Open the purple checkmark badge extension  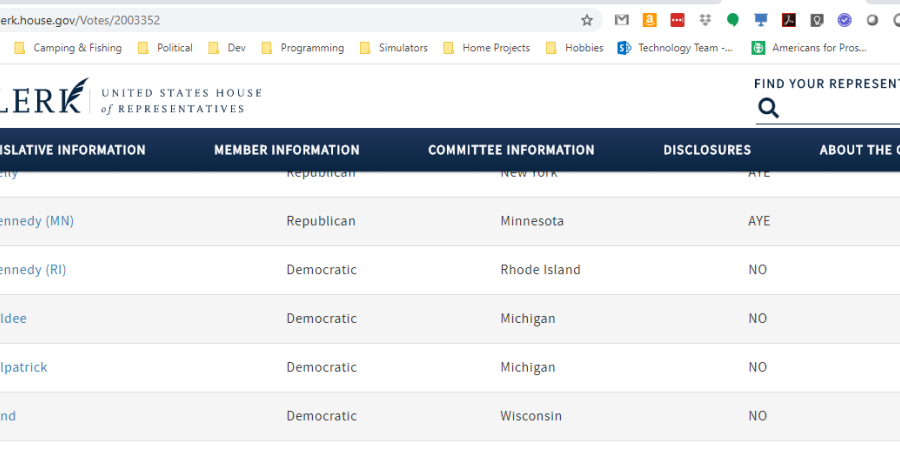pos(844,21)
